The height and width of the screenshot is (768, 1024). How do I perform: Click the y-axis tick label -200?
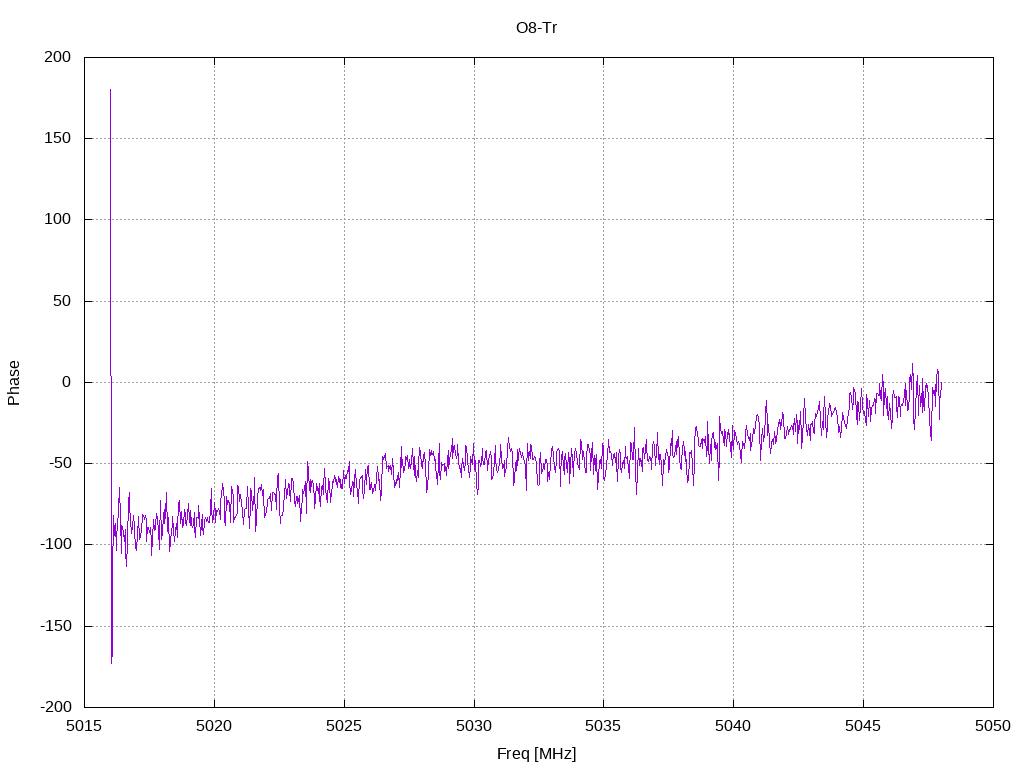[56, 707]
